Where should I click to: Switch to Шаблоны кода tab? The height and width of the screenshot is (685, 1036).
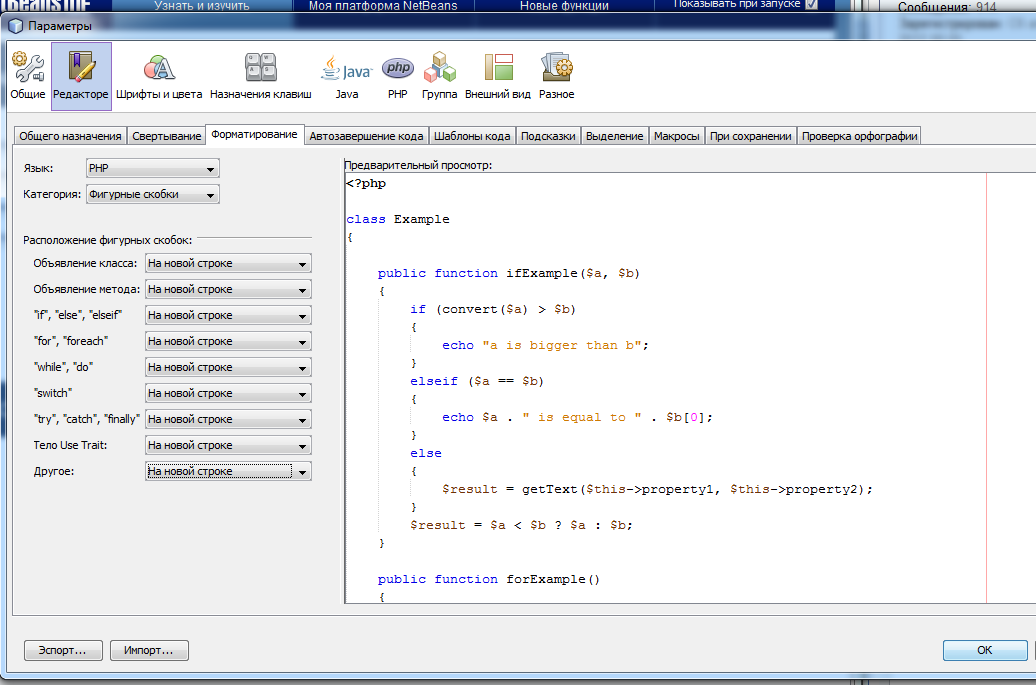(472, 135)
